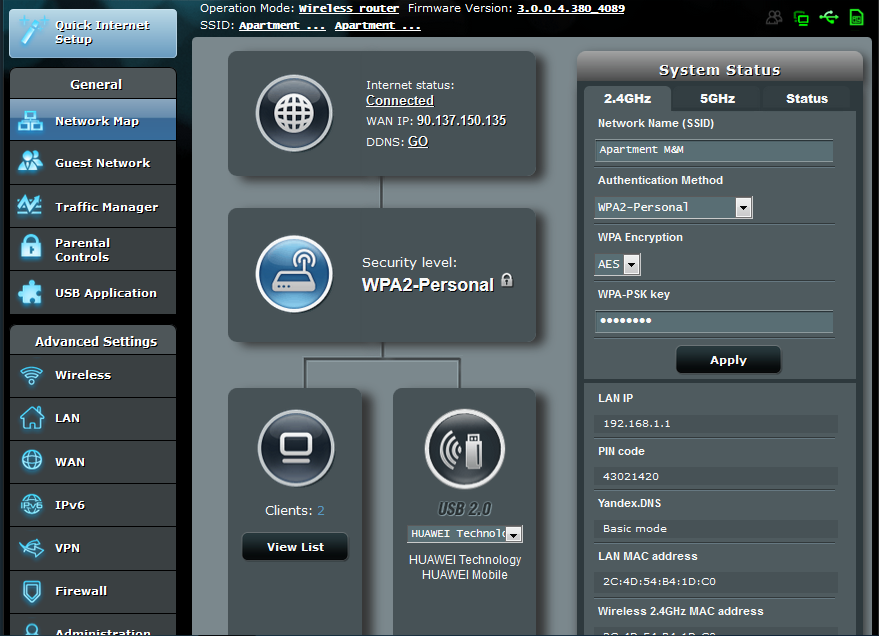Click the user accounts icon in header
The height and width of the screenshot is (636, 879).
point(774,17)
